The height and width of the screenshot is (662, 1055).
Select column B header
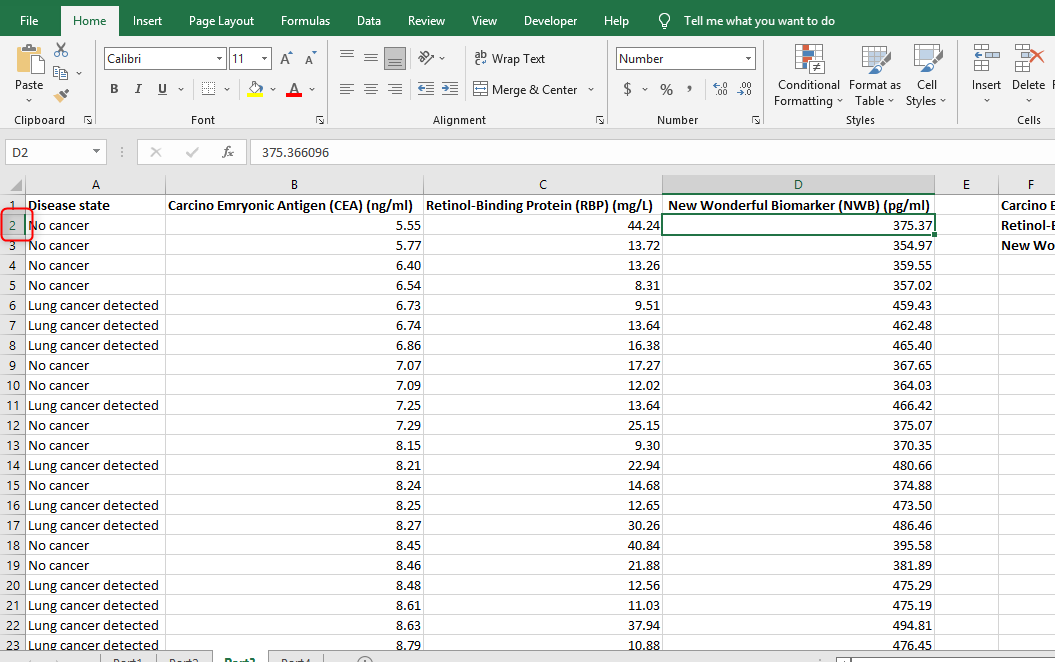[x=294, y=185]
